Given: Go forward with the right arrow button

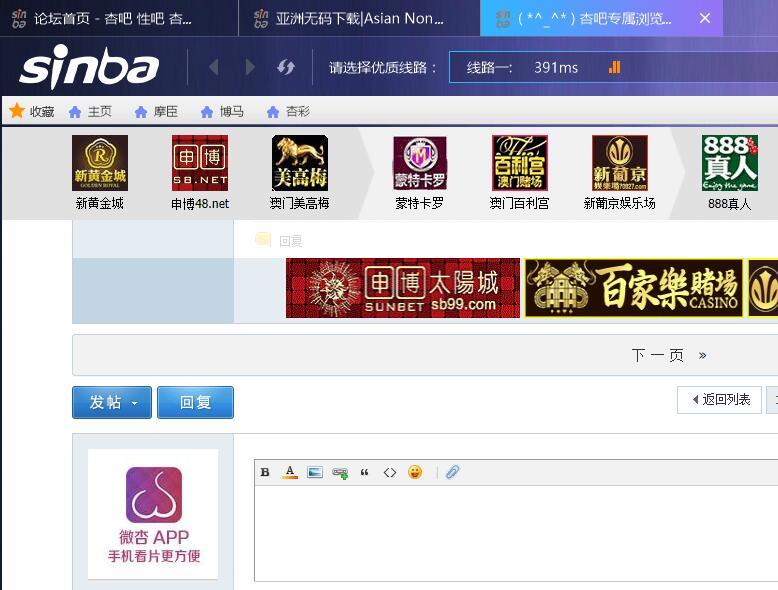Looking at the screenshot, I should point(250,67).
